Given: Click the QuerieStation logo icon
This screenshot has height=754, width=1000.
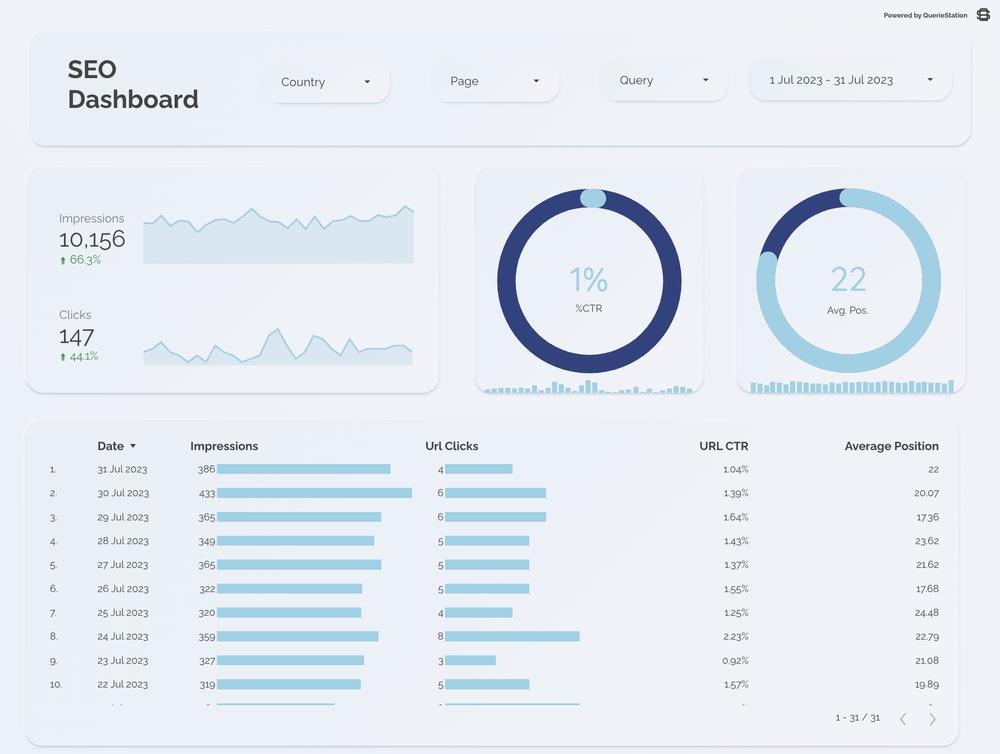Looking at the screenshot, I should (x=983, y=15).
